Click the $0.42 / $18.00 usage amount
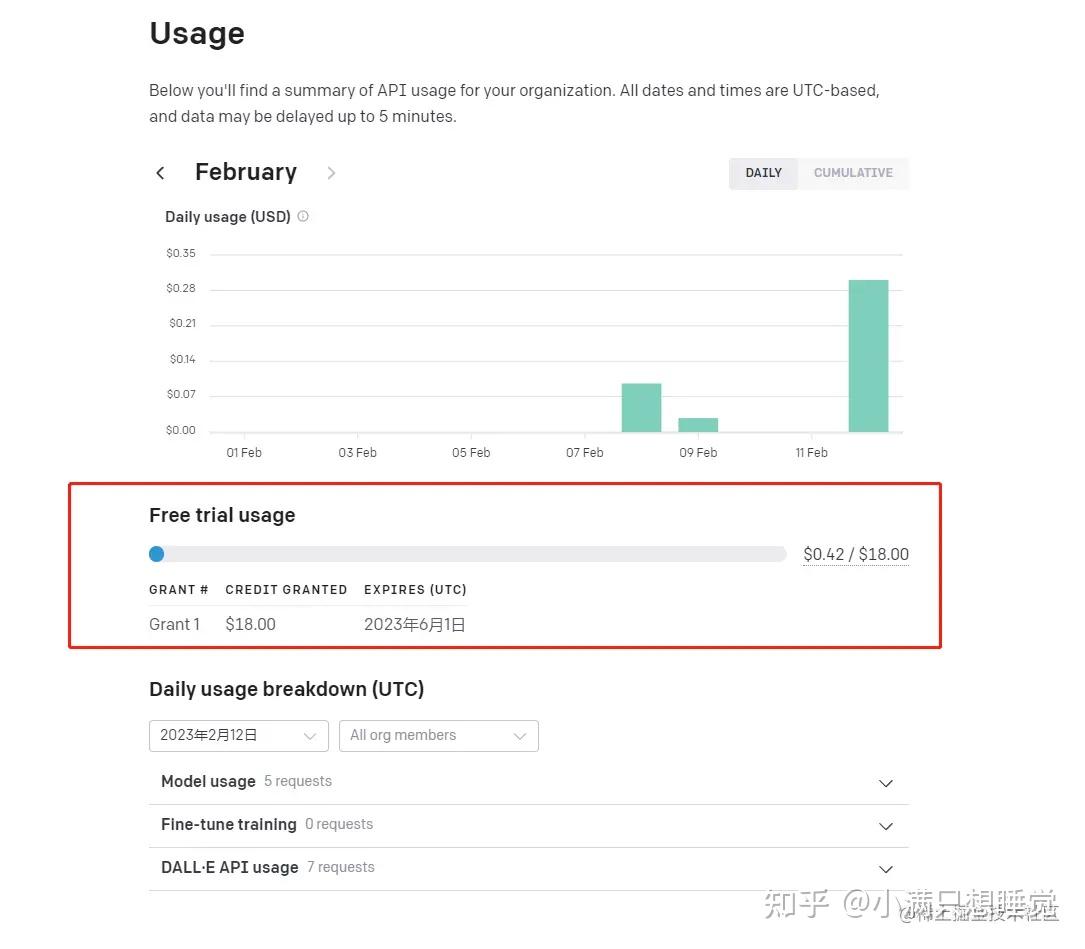 tap(856, 554)
